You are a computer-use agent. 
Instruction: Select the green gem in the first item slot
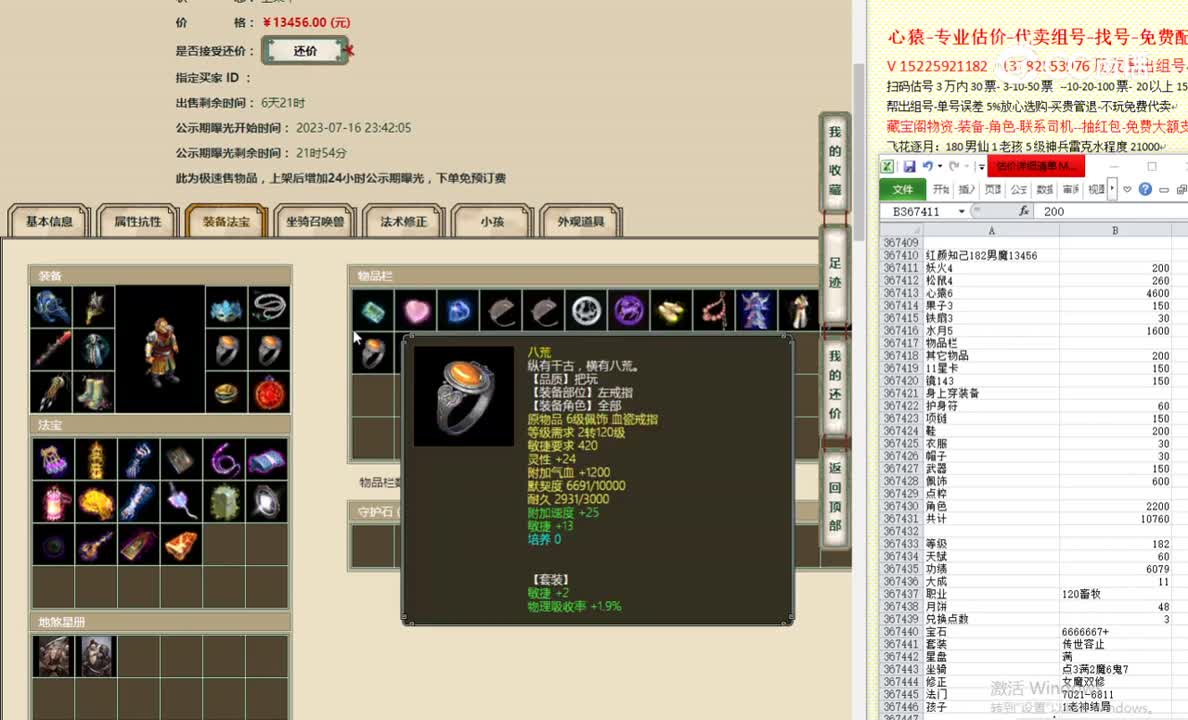[374, 310]
